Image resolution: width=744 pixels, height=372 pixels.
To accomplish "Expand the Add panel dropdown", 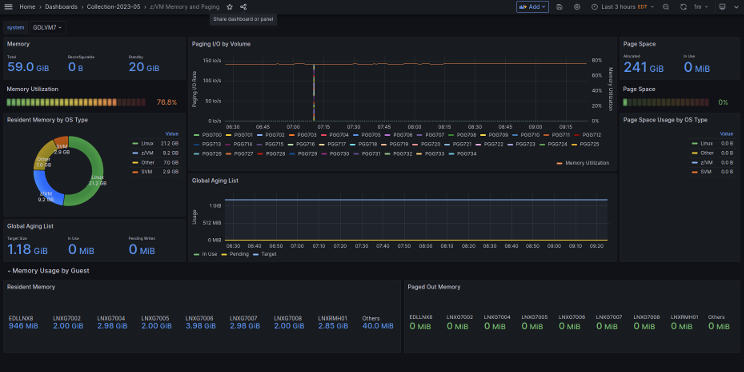I will [532, 7].
